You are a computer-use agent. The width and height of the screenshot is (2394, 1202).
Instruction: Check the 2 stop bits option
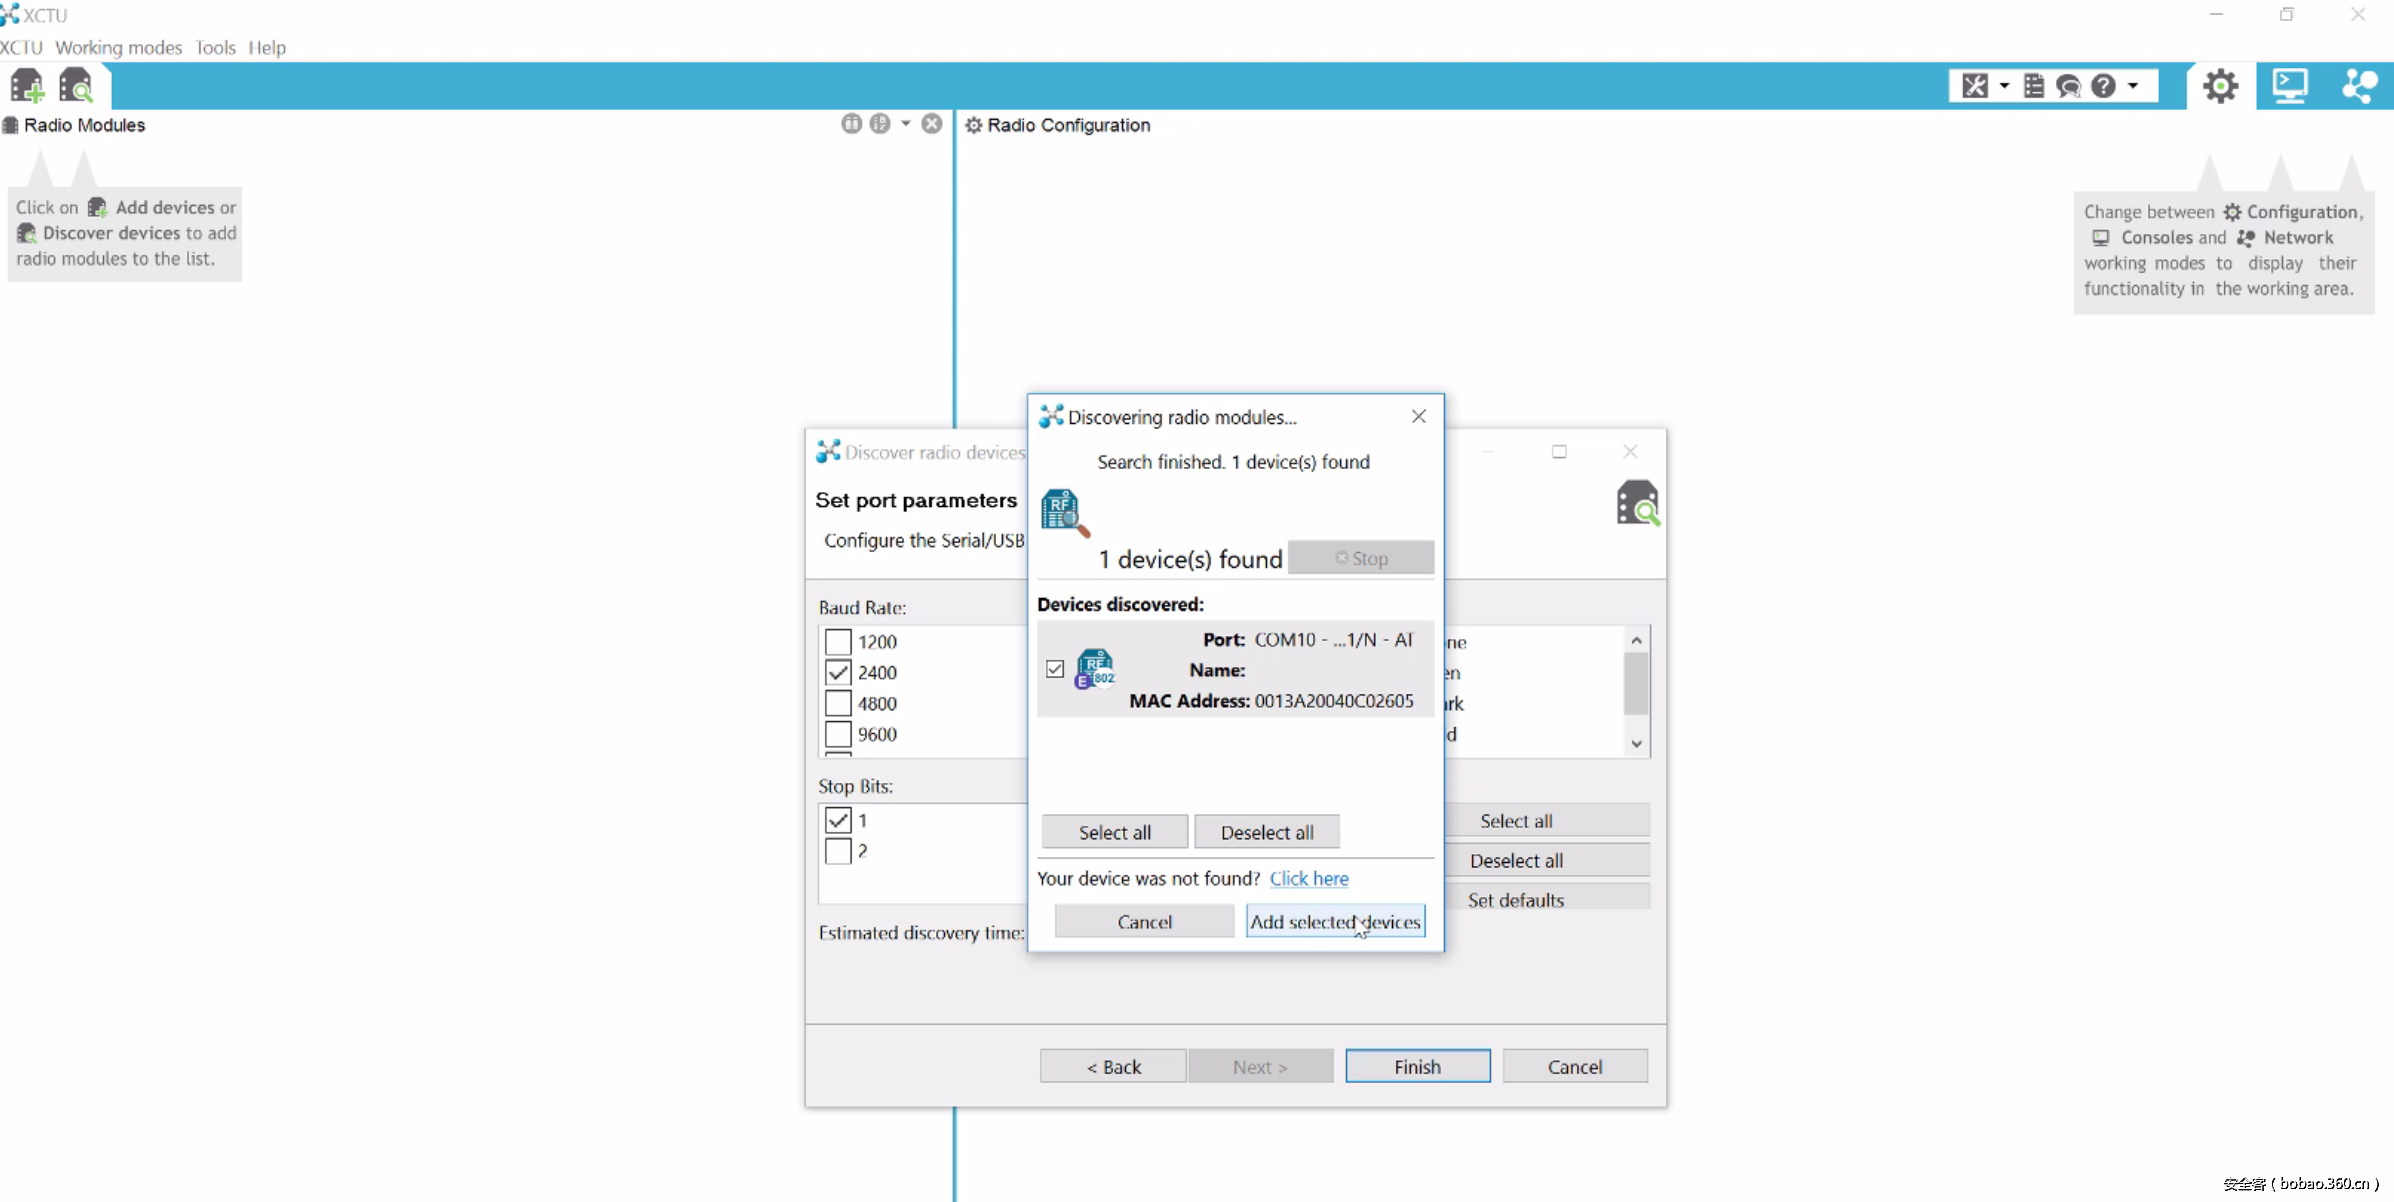[838, 851]
